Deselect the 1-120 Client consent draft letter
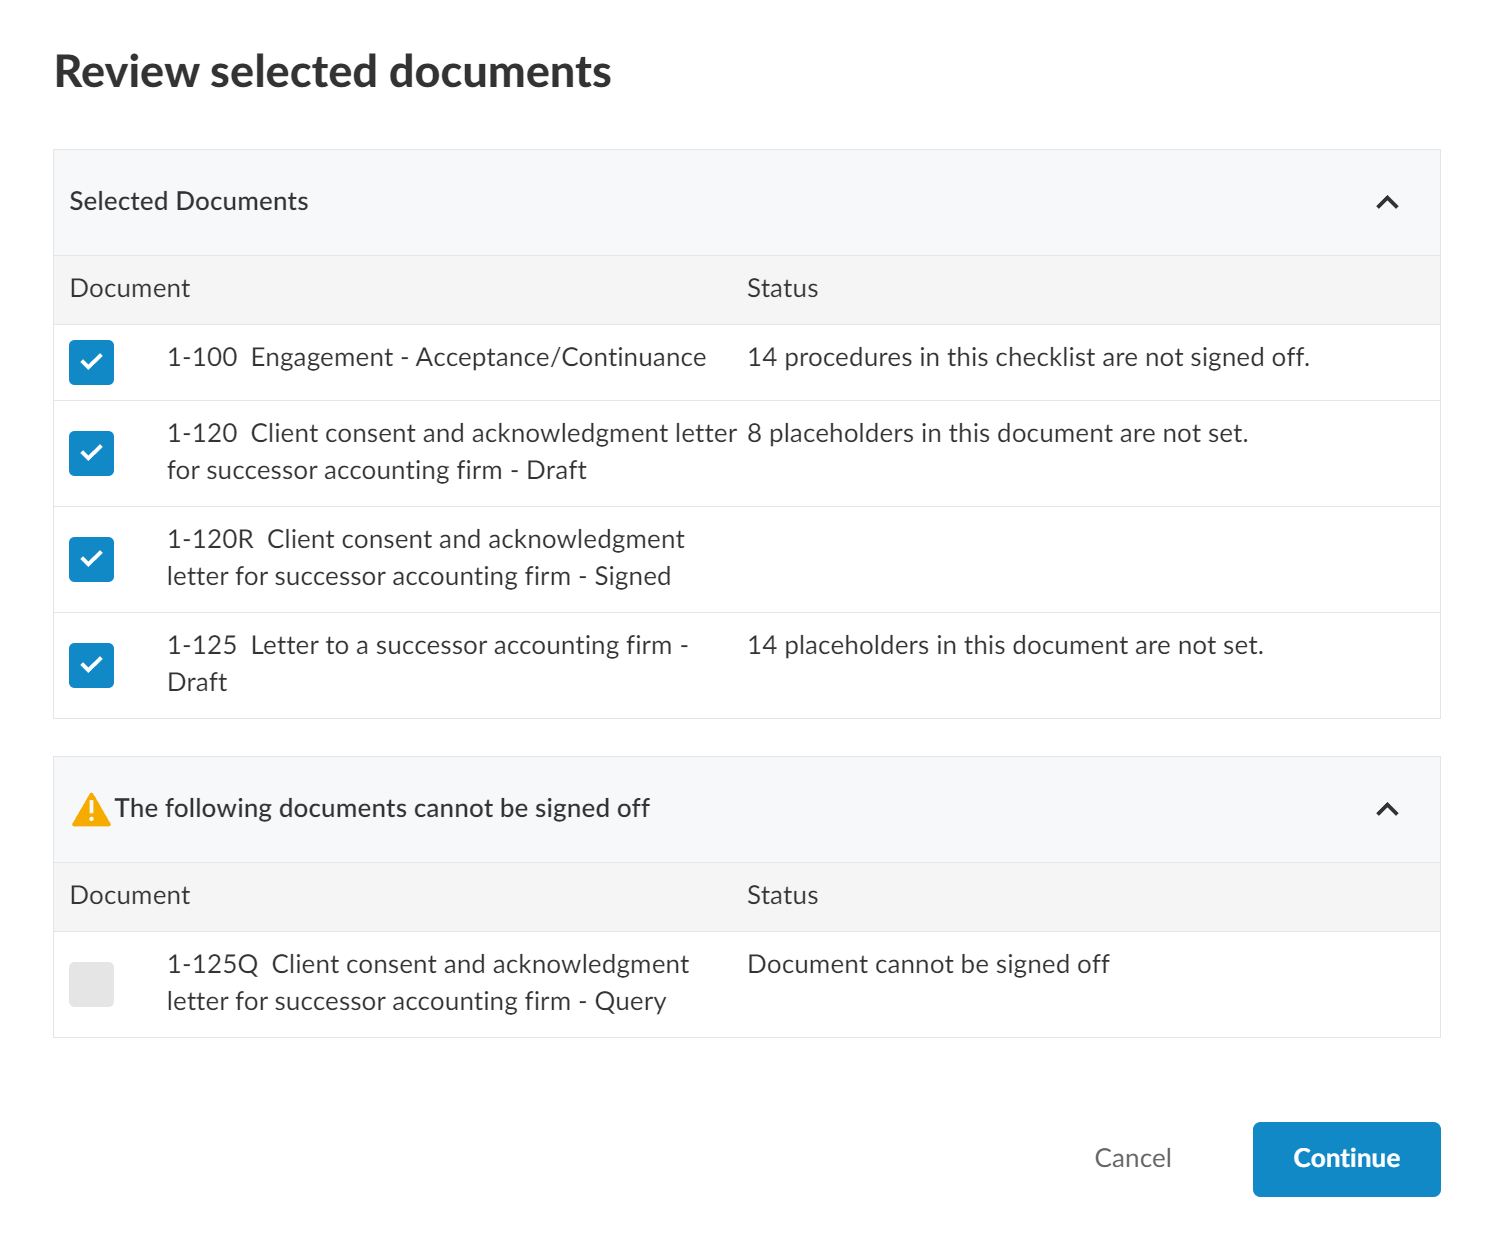The image size is (1492, 1243). click(91, 453)
